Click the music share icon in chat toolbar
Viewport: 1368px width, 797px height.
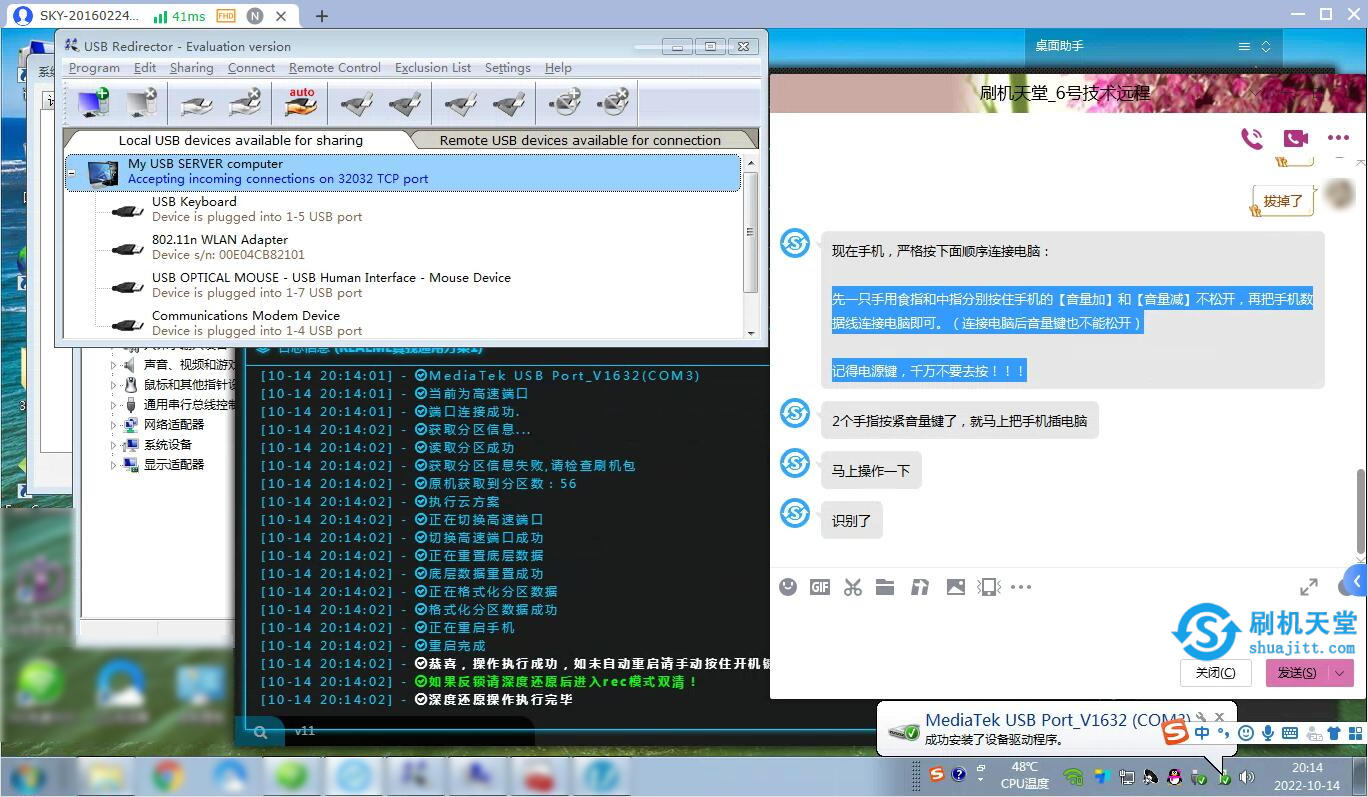pos(920,587)
